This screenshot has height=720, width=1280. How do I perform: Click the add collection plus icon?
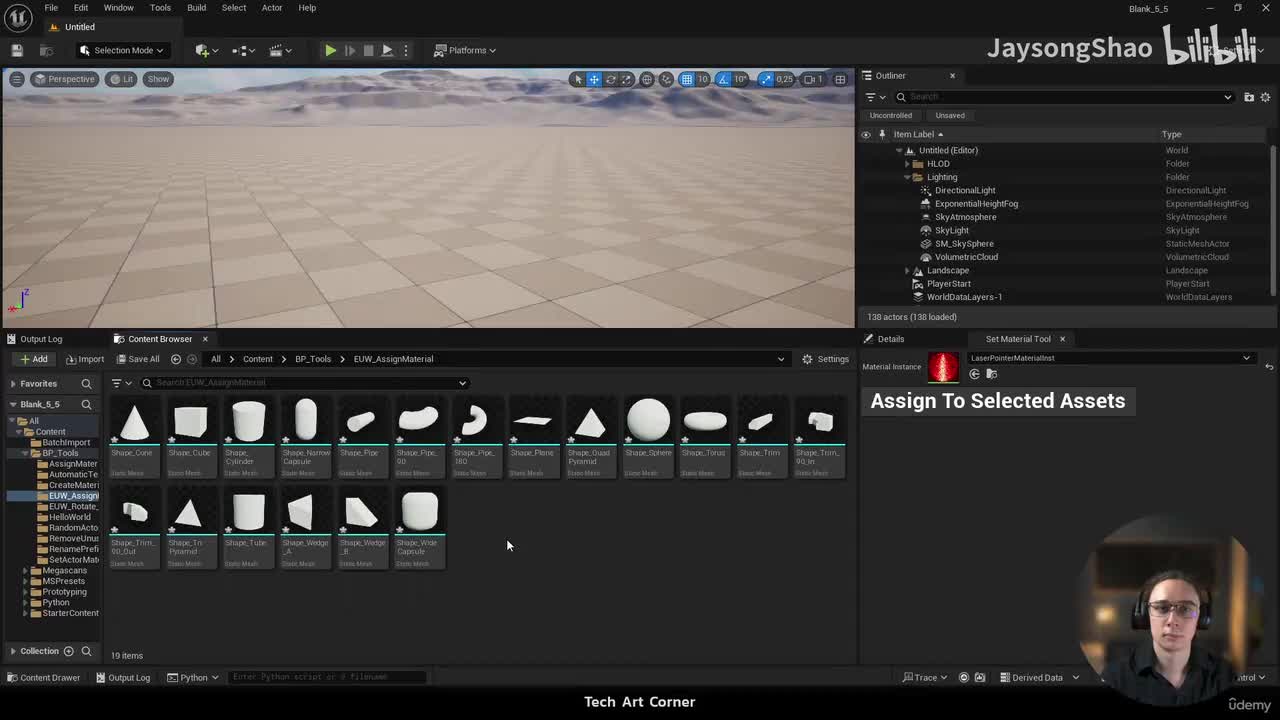(69, 652)
